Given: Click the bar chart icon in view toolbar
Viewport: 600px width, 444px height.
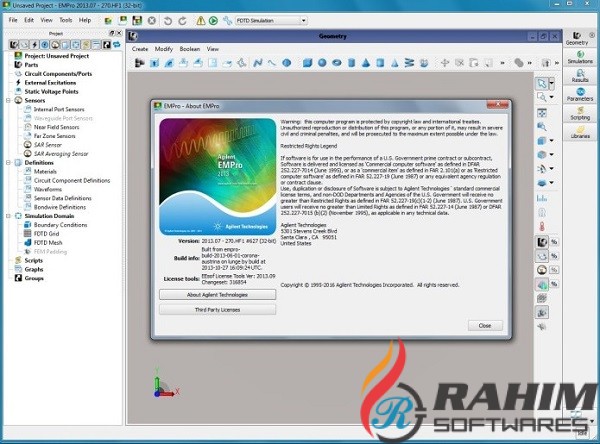Looking at the screenshot, I should click(x=542, y=198).
